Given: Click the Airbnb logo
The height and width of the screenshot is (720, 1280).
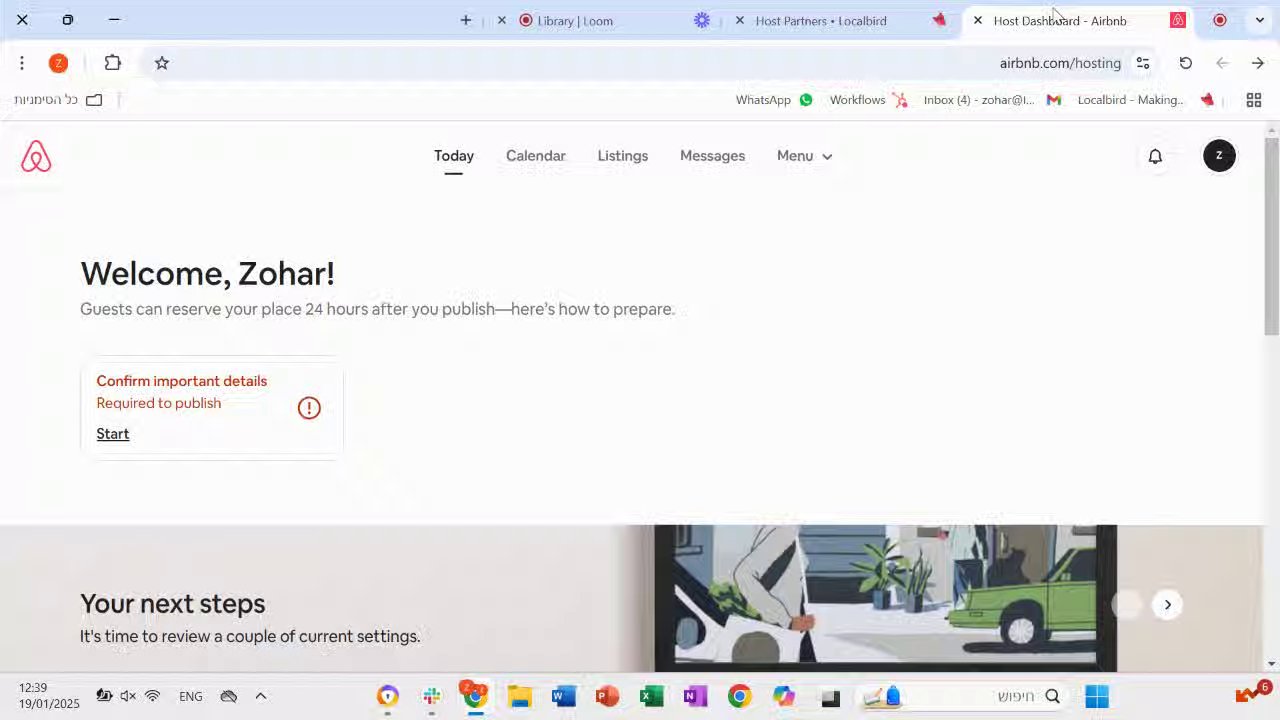Looking at the screenshot, I should tap(36, 156).
